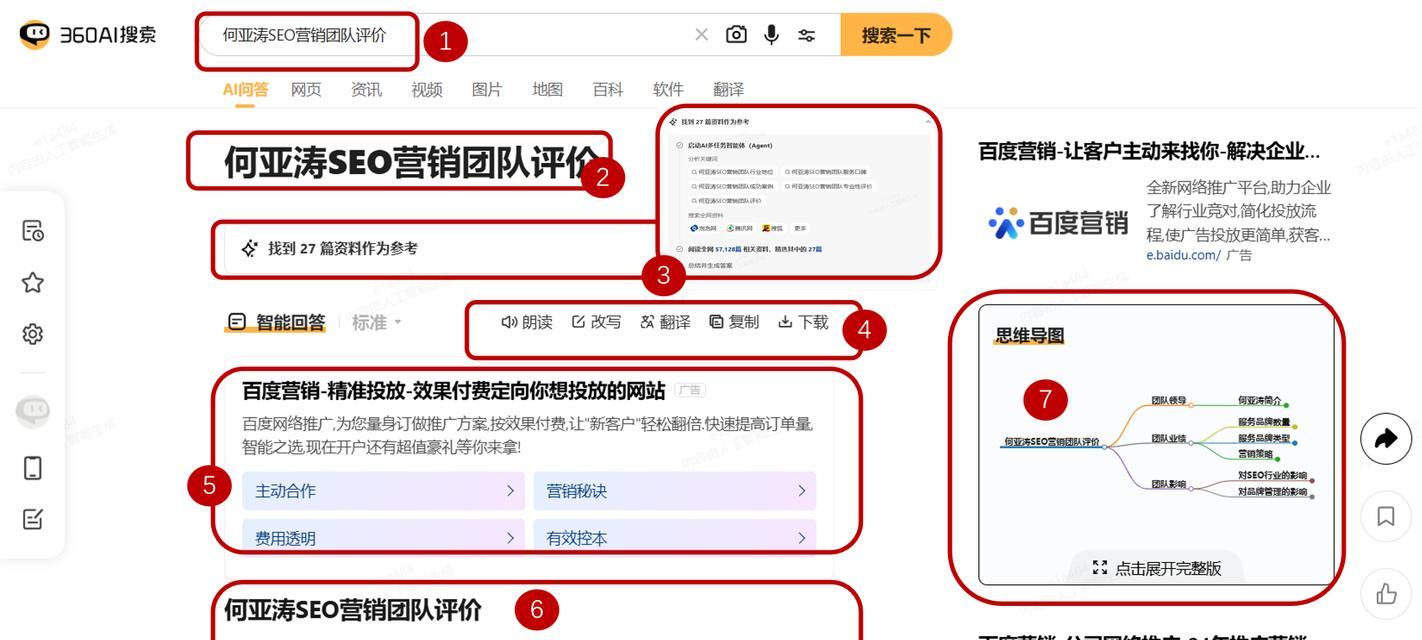Open camera image search
The image size is (1422, 640).
pos(736,35)
